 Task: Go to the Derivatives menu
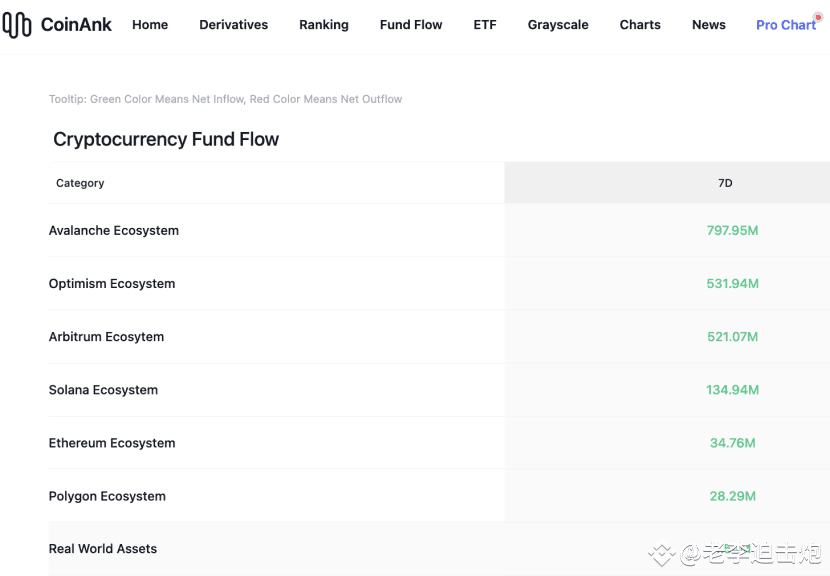233,25
